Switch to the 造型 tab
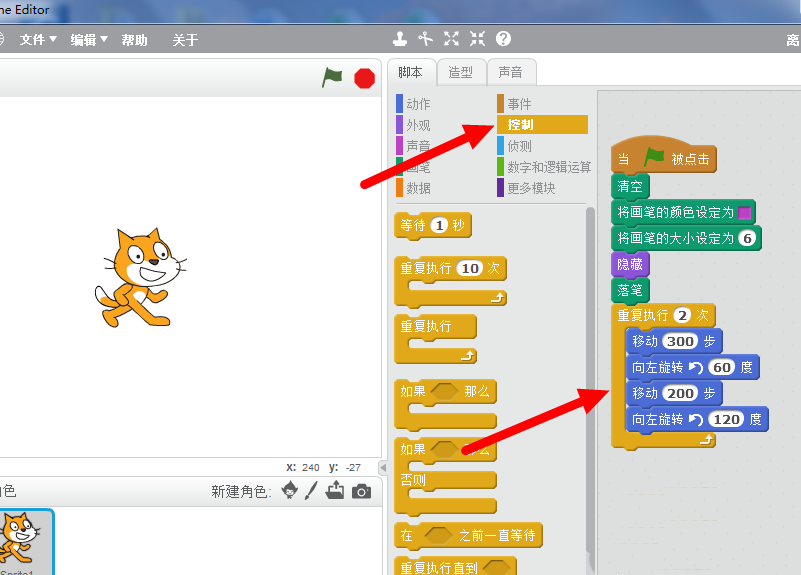The image size is (801, 575). tap(460, 72)
